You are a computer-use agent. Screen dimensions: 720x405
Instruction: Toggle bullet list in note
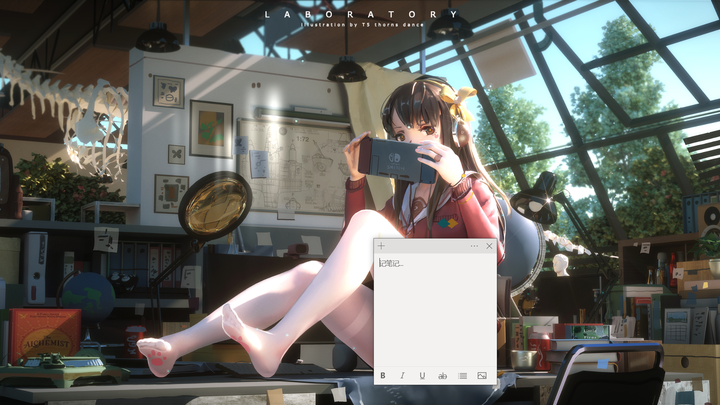pyautogui.click(x=462, y=376)
